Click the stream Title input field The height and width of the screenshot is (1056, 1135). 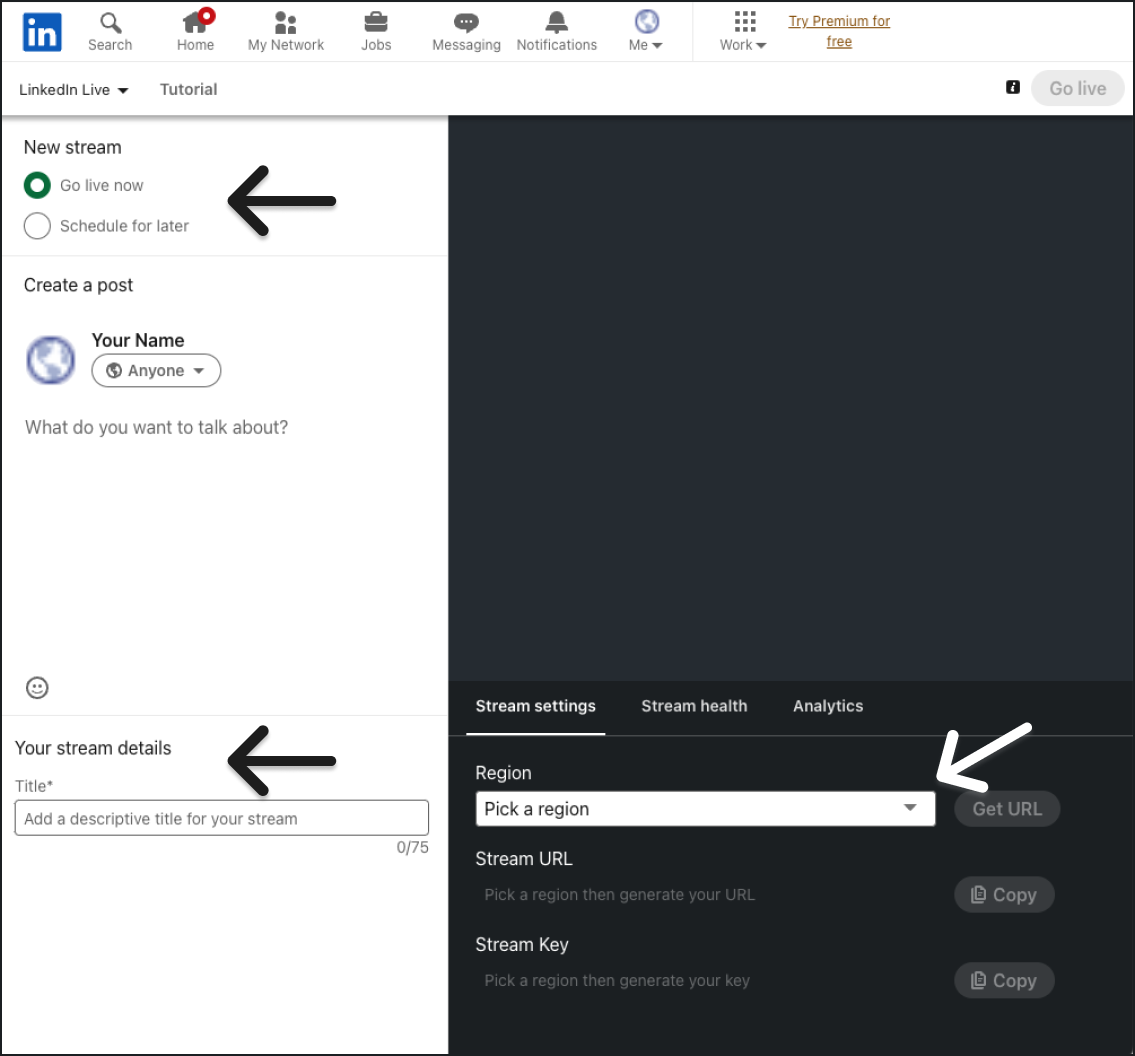[x=221, y=818]
